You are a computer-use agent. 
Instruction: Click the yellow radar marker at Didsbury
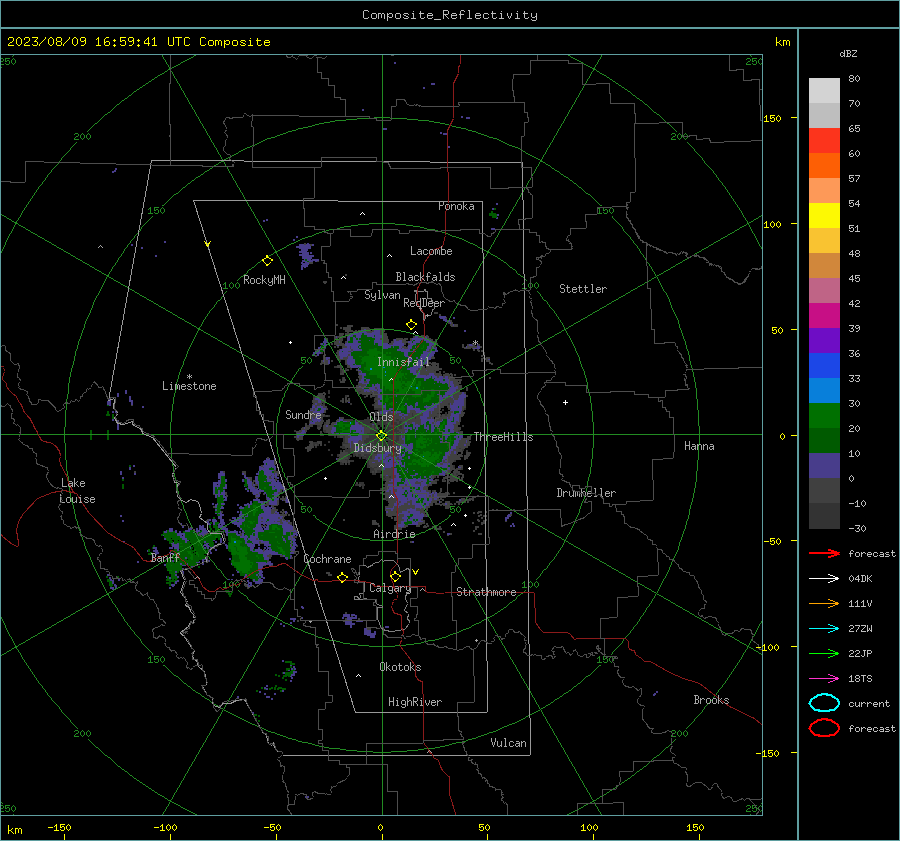point(381,436)
